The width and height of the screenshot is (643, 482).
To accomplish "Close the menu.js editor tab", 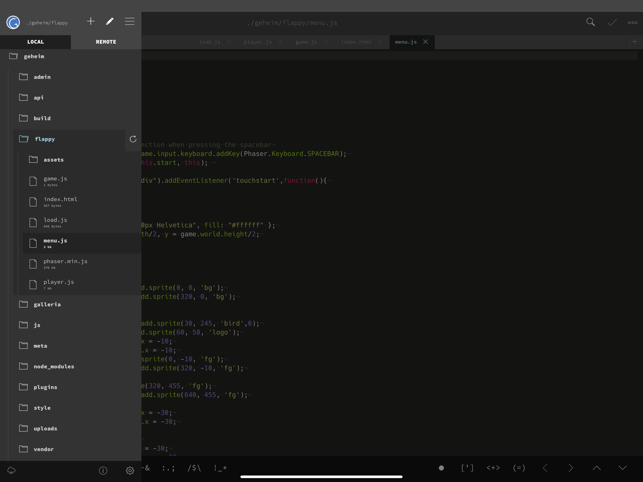I will 426,42.
